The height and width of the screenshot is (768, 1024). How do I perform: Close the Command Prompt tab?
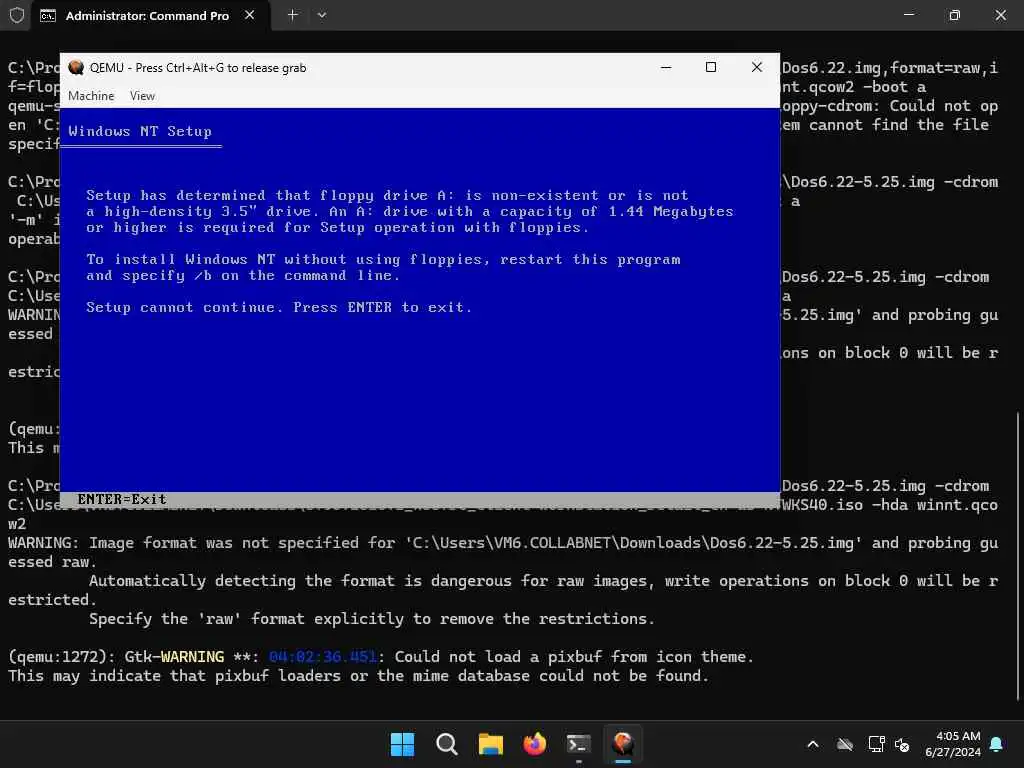[x=249, y=15]
